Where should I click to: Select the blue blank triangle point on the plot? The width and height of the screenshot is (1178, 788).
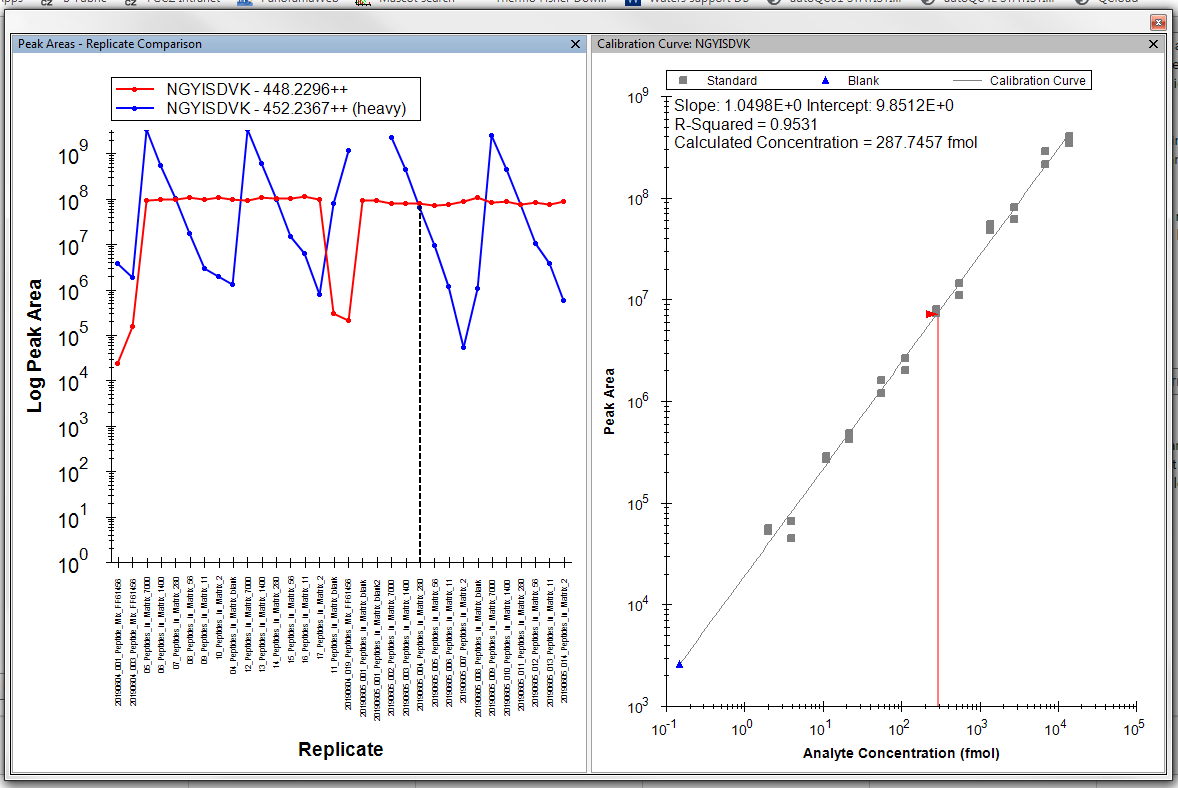pyautogui.click(x=680, y=664)
